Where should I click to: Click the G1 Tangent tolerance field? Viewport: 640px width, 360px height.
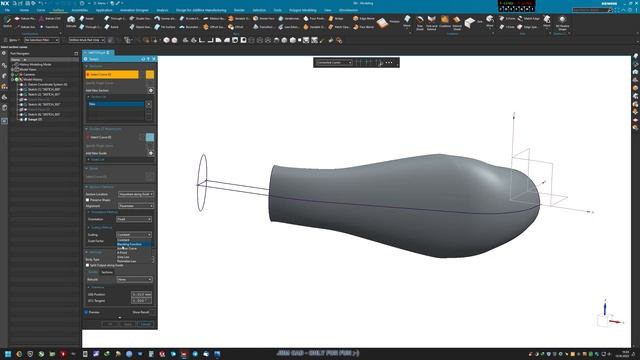point(141,301)
